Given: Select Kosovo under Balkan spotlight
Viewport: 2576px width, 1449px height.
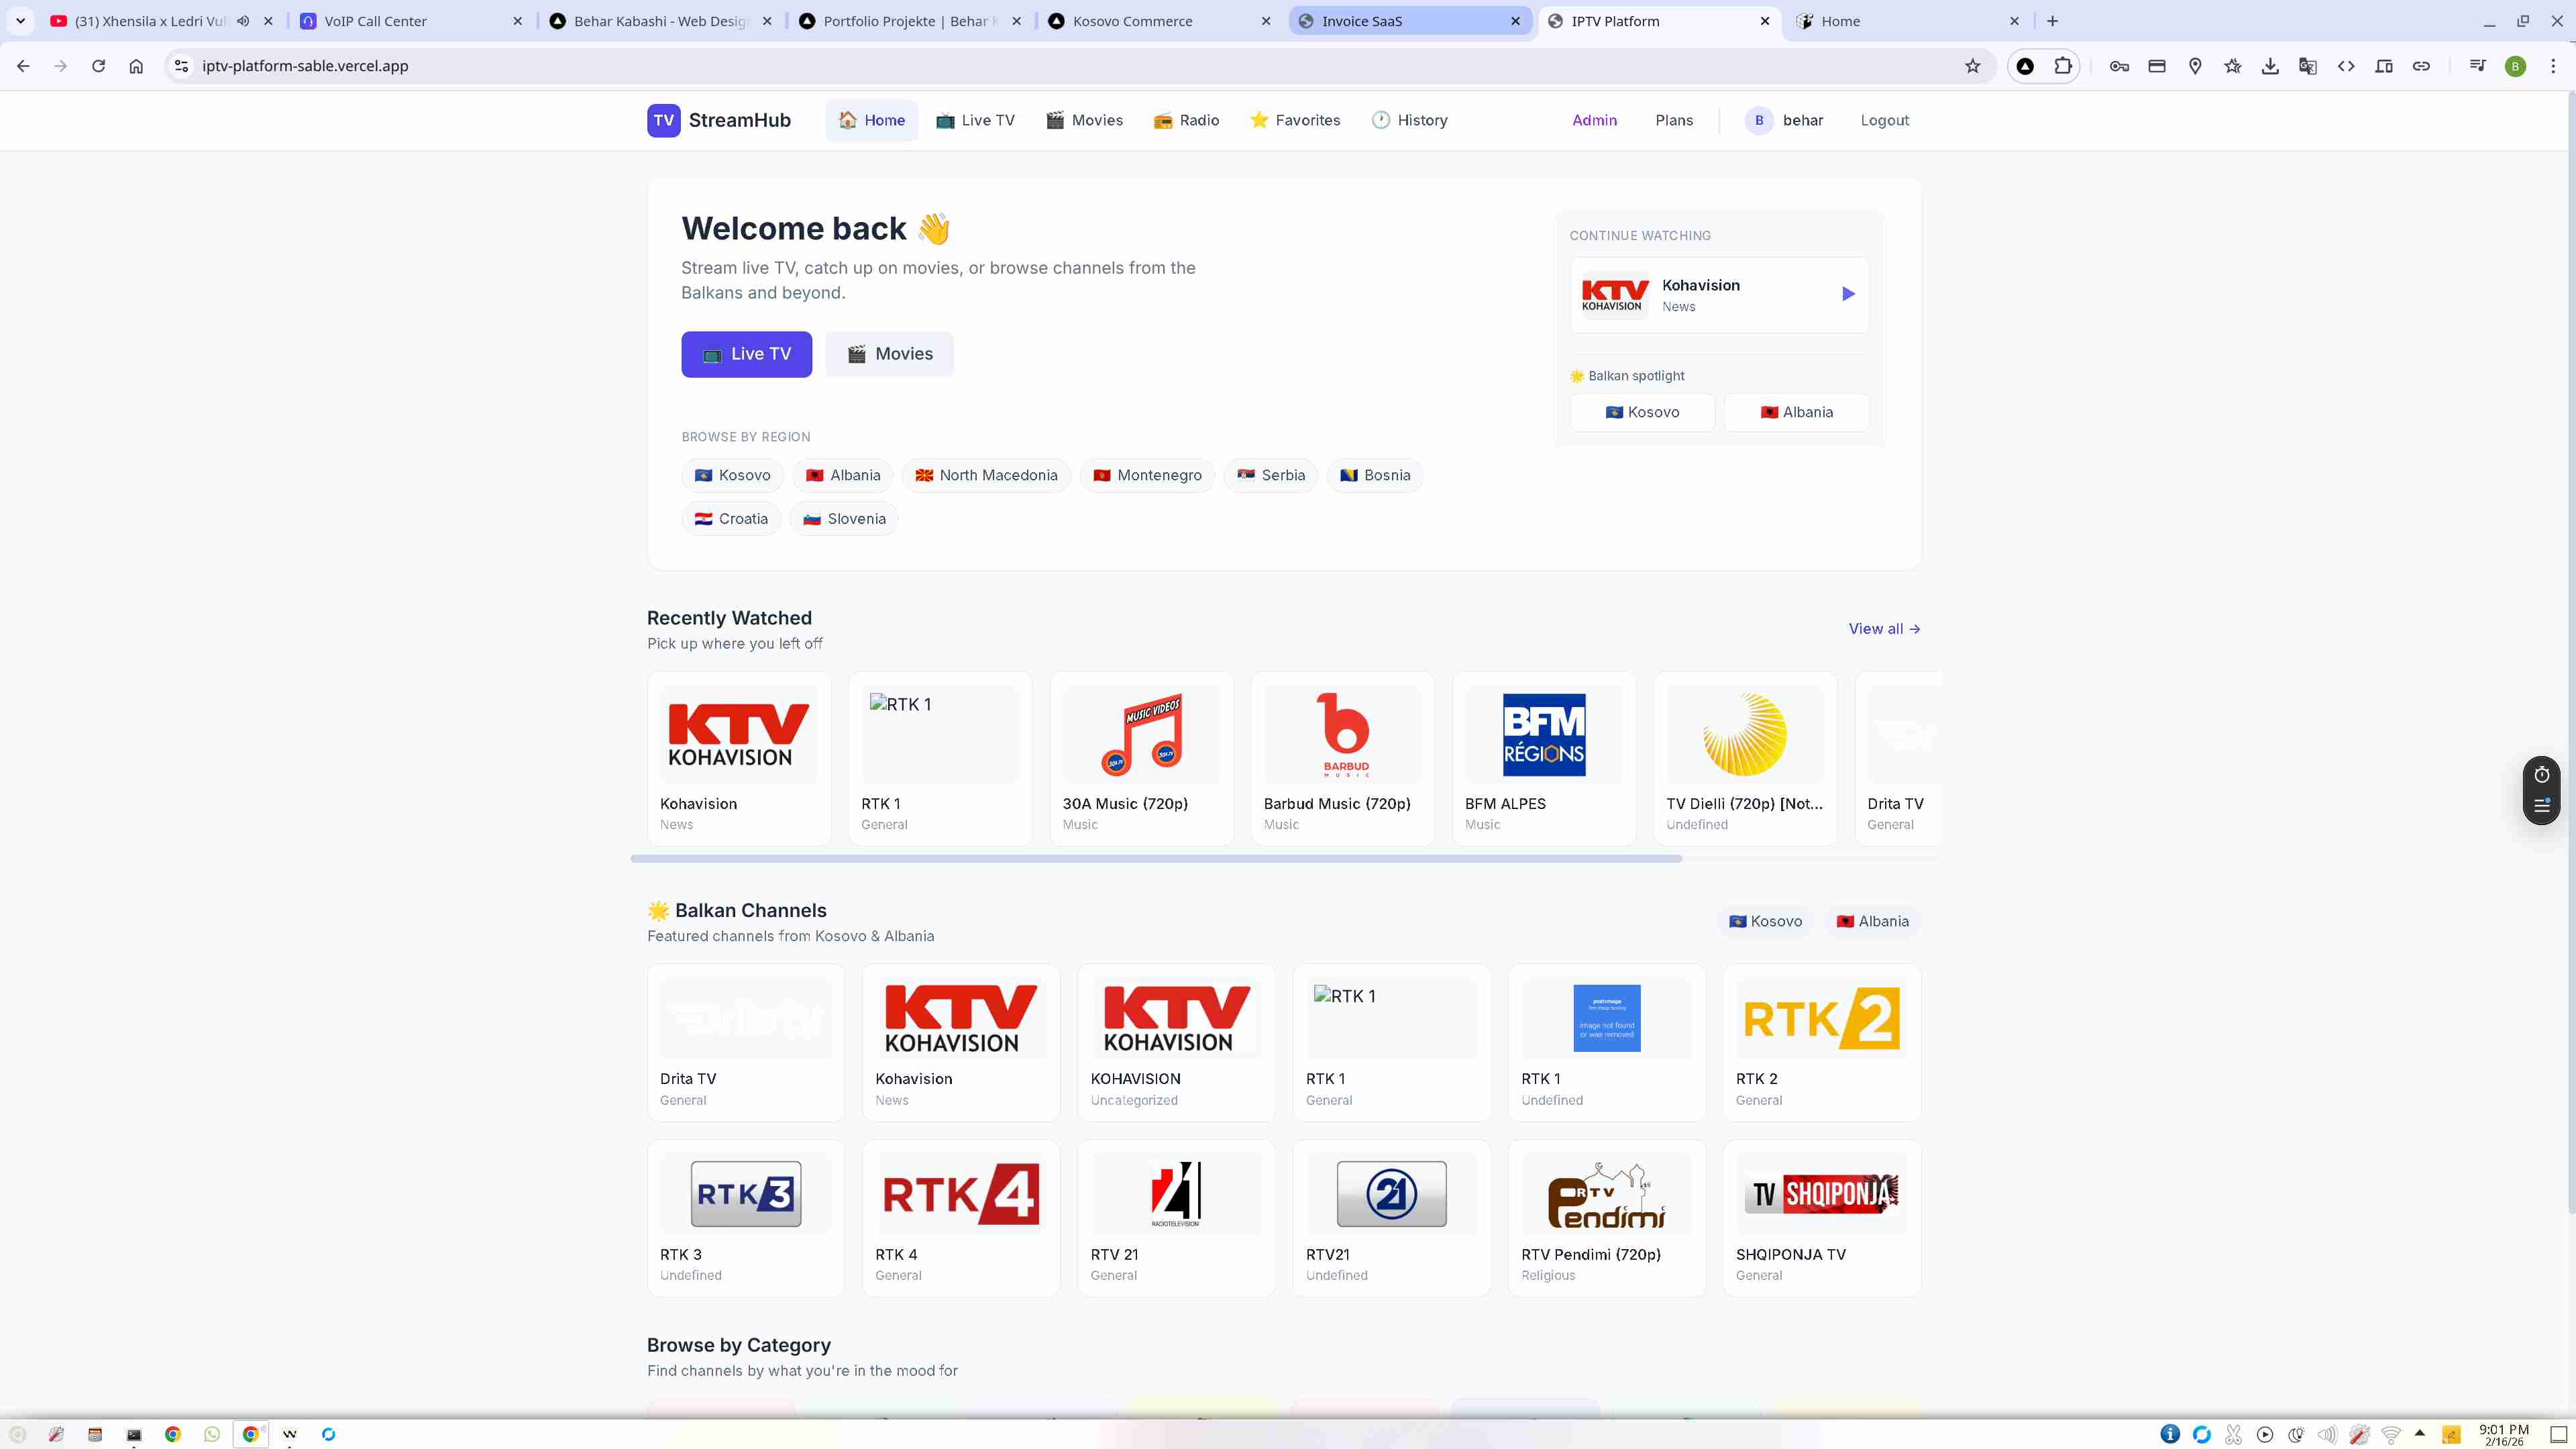Looking at the screenshot, I should 1642,412.
